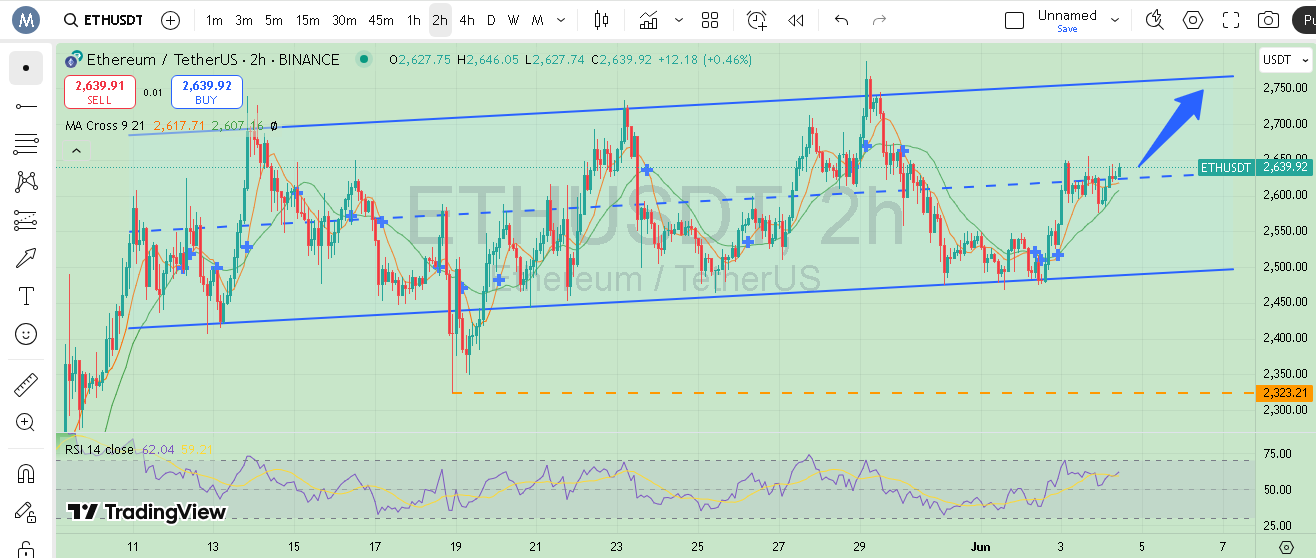
Task: Select the MA Cross 9 21 indicator legend
Action: pyautogui.click(x=107, y=126)
